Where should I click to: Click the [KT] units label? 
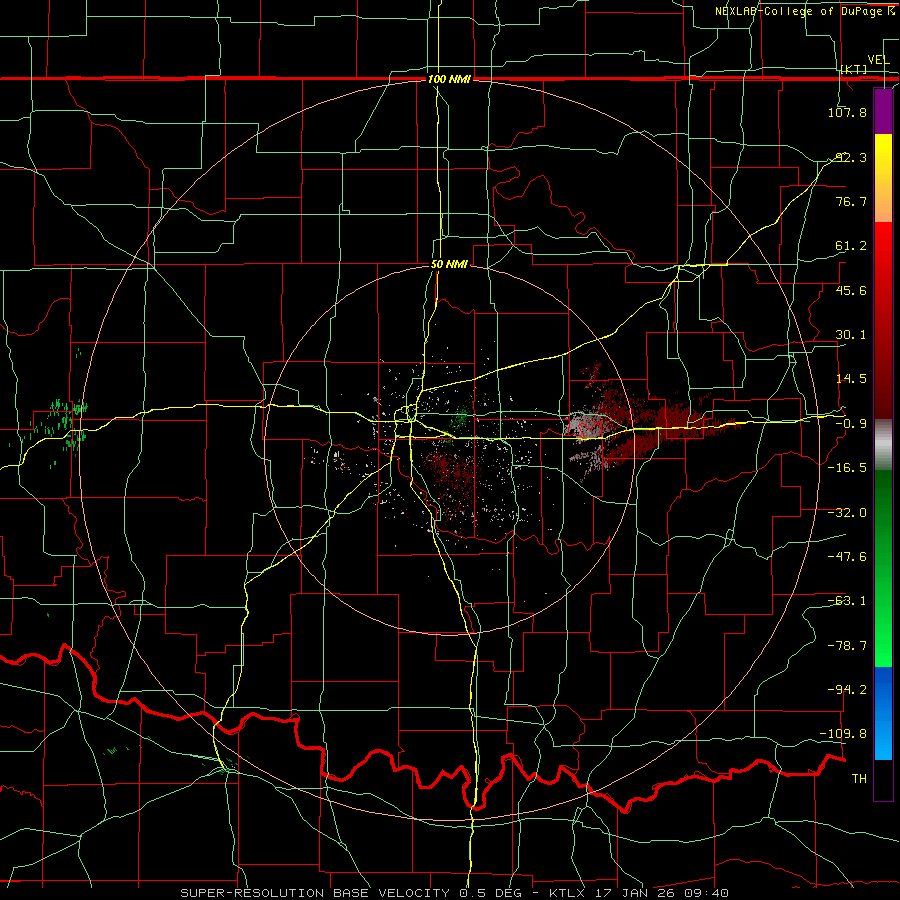(x=854, y=69)
